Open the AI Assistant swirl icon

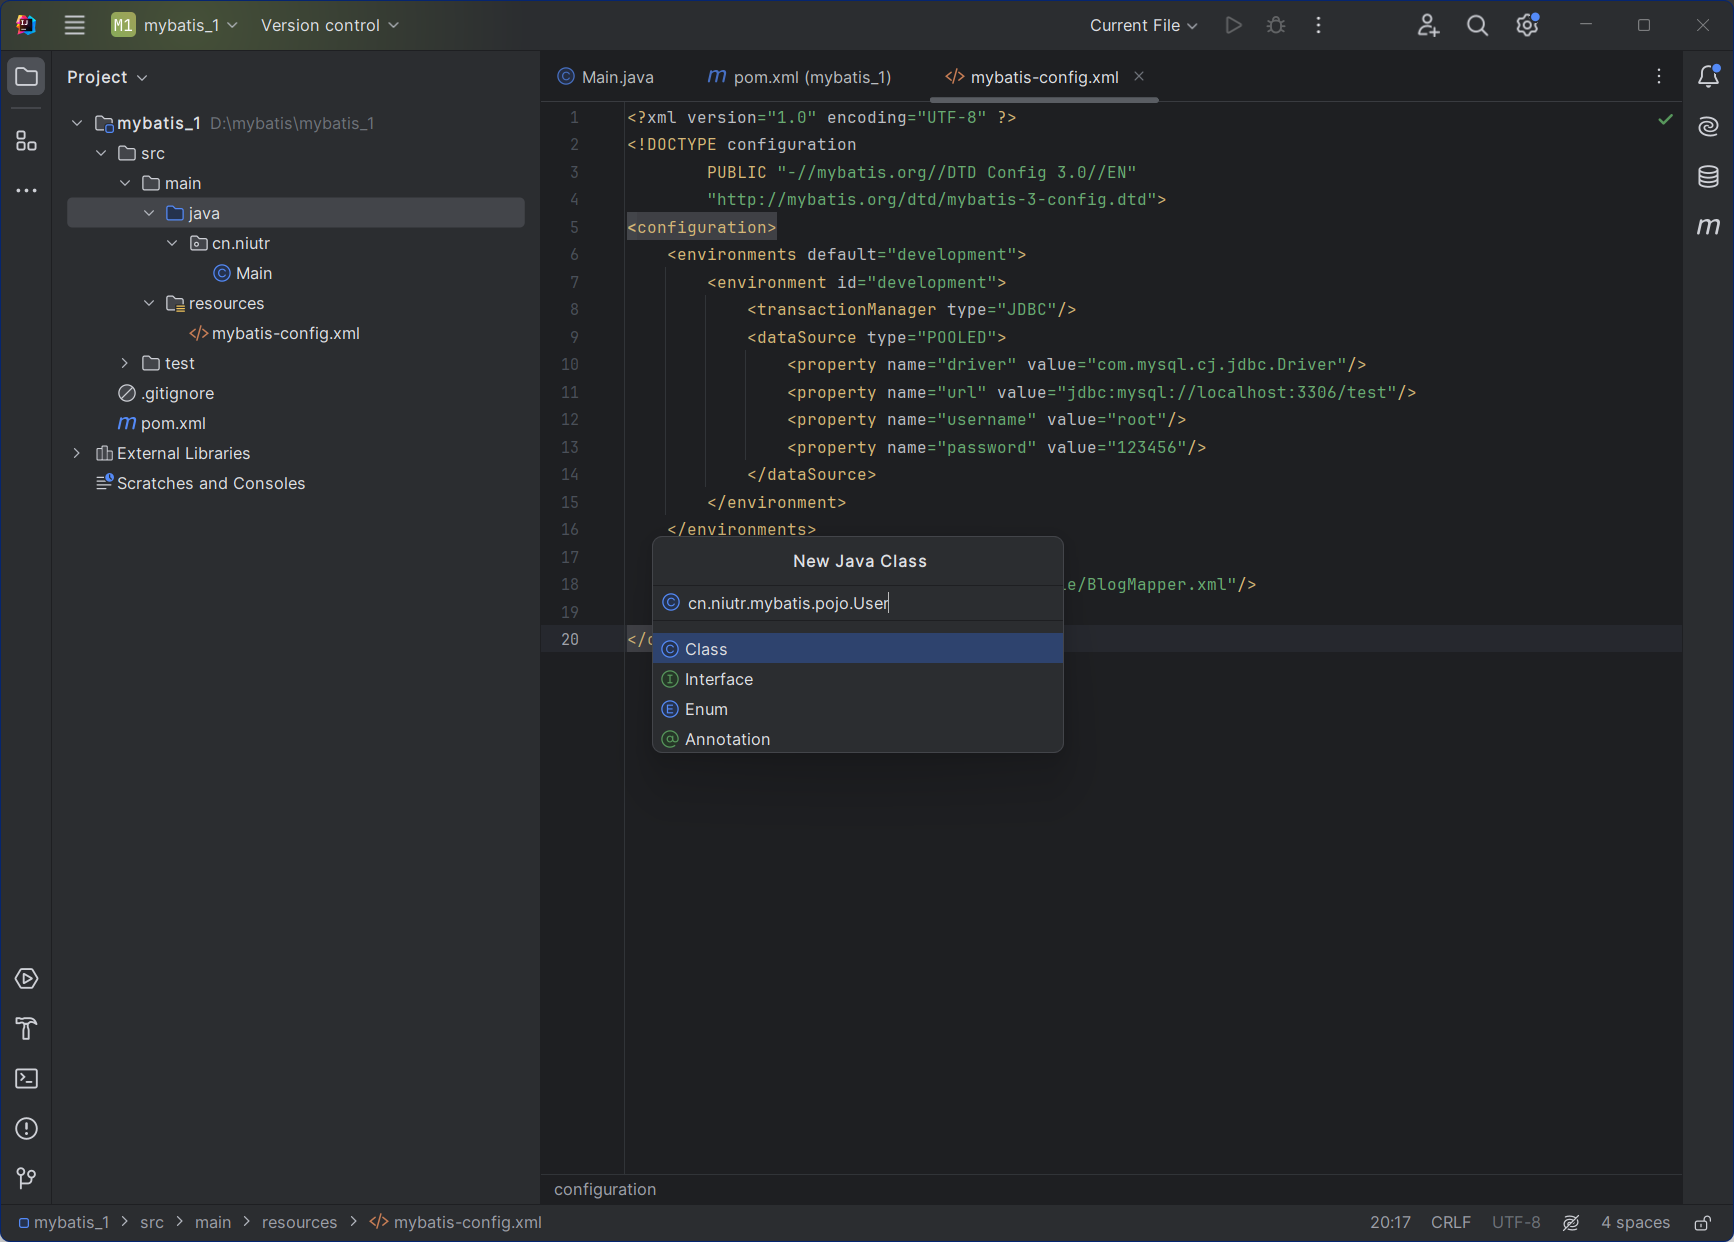pyautogui.click(x=1708, y=127)
